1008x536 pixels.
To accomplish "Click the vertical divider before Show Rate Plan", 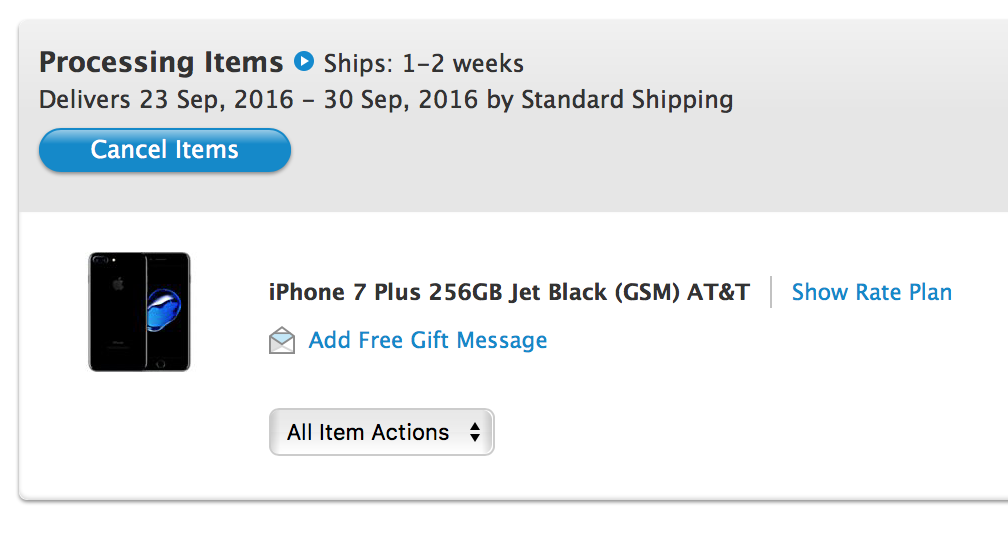I will [771, 292].
